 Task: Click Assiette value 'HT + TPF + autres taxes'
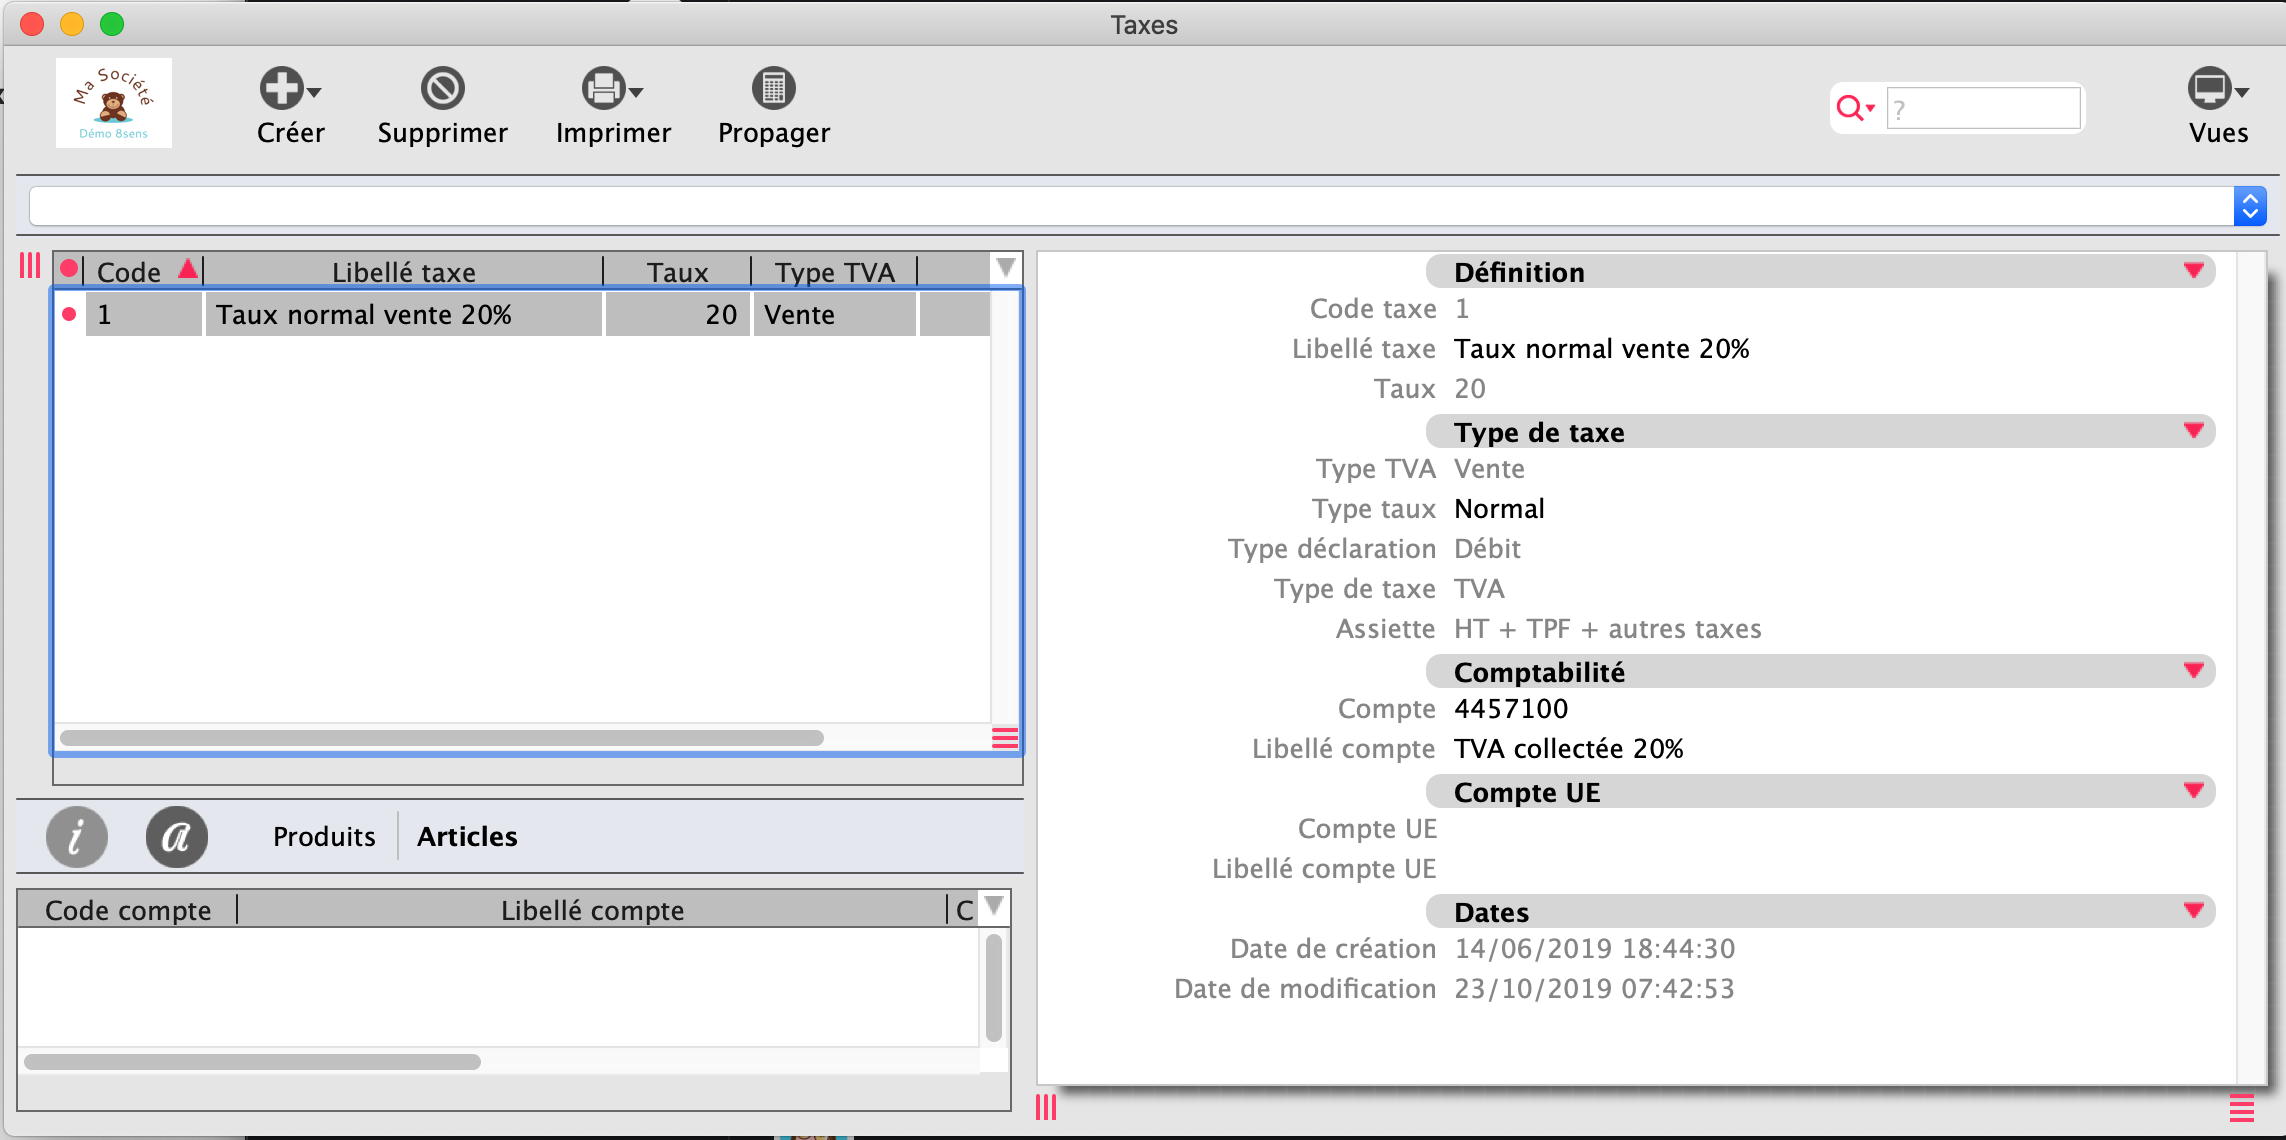[1608, 629]
